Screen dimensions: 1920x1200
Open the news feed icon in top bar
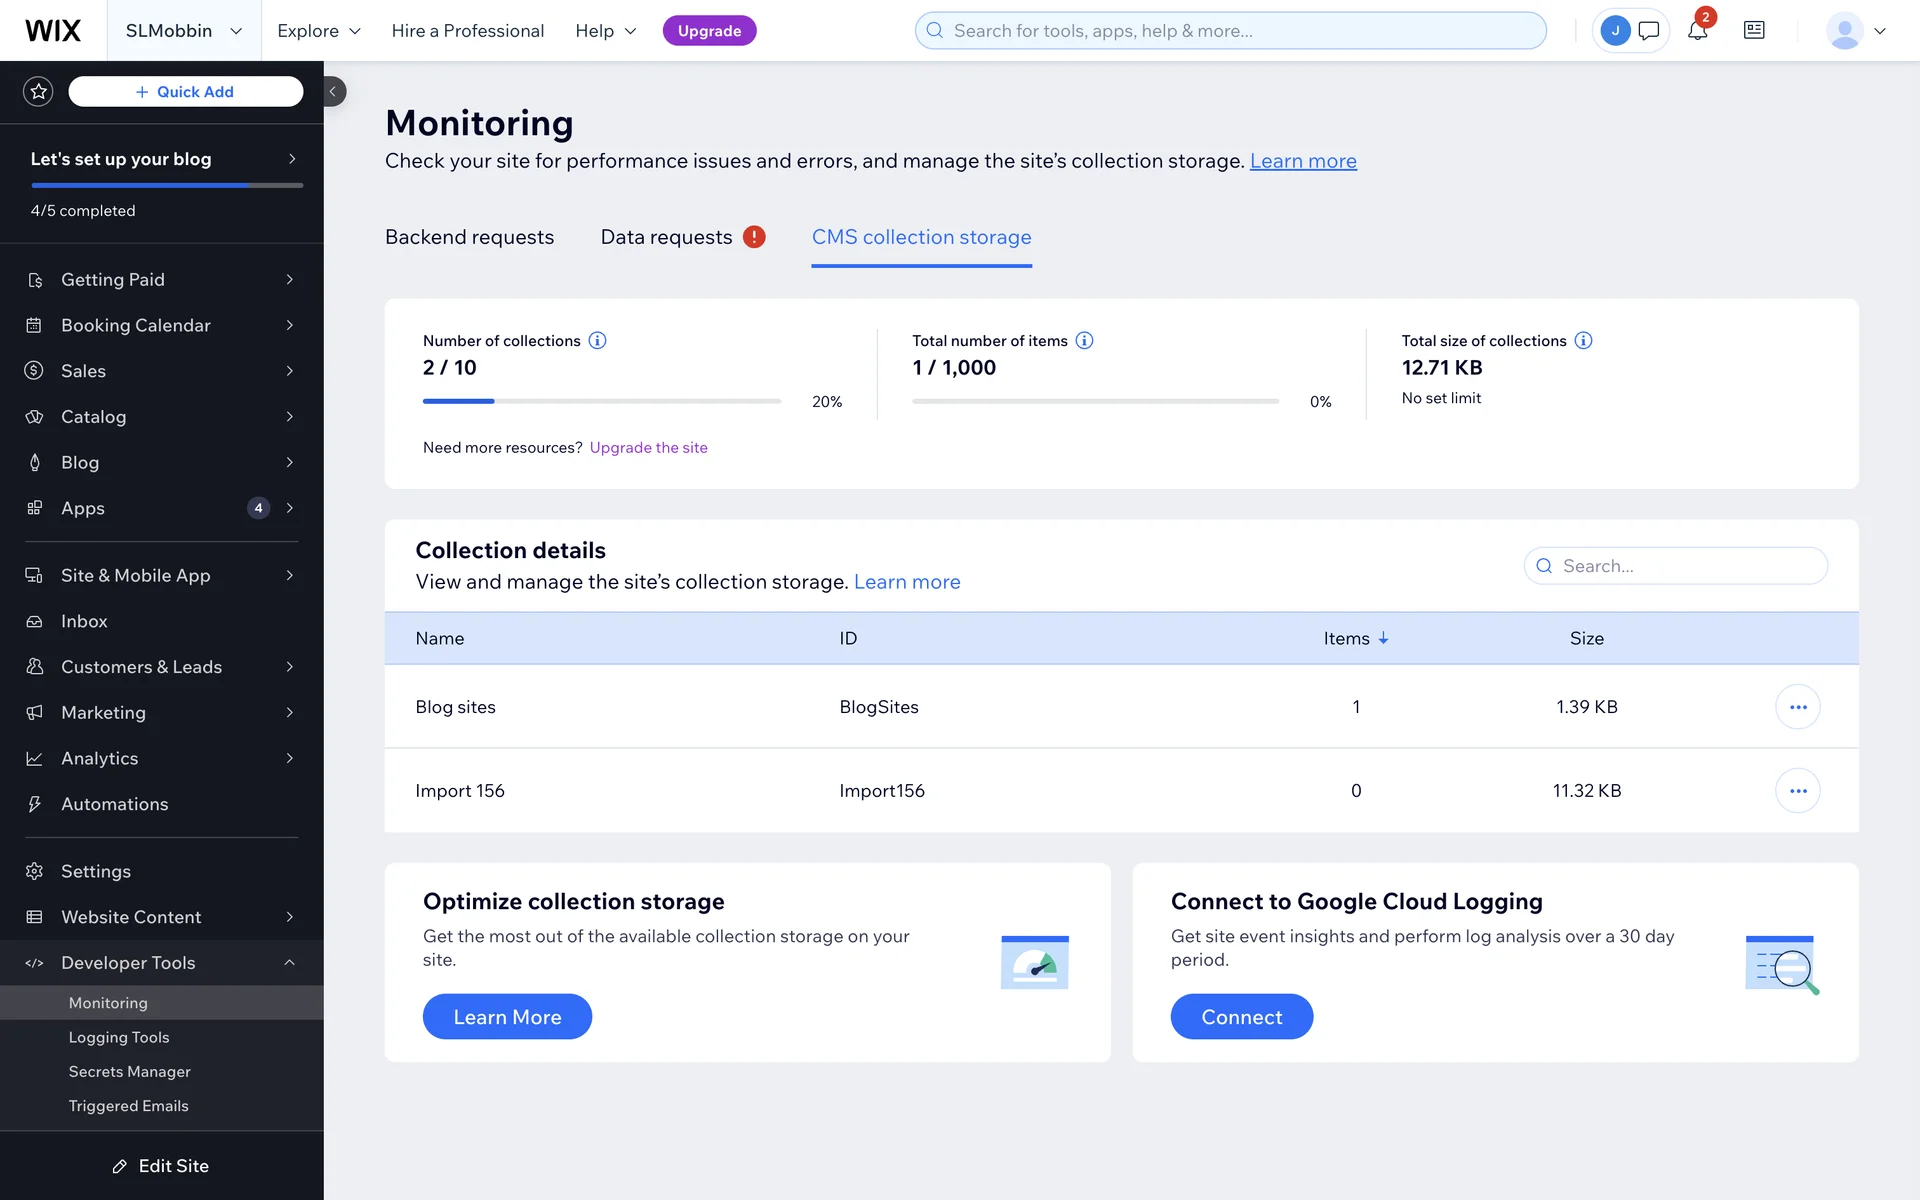1754,31
